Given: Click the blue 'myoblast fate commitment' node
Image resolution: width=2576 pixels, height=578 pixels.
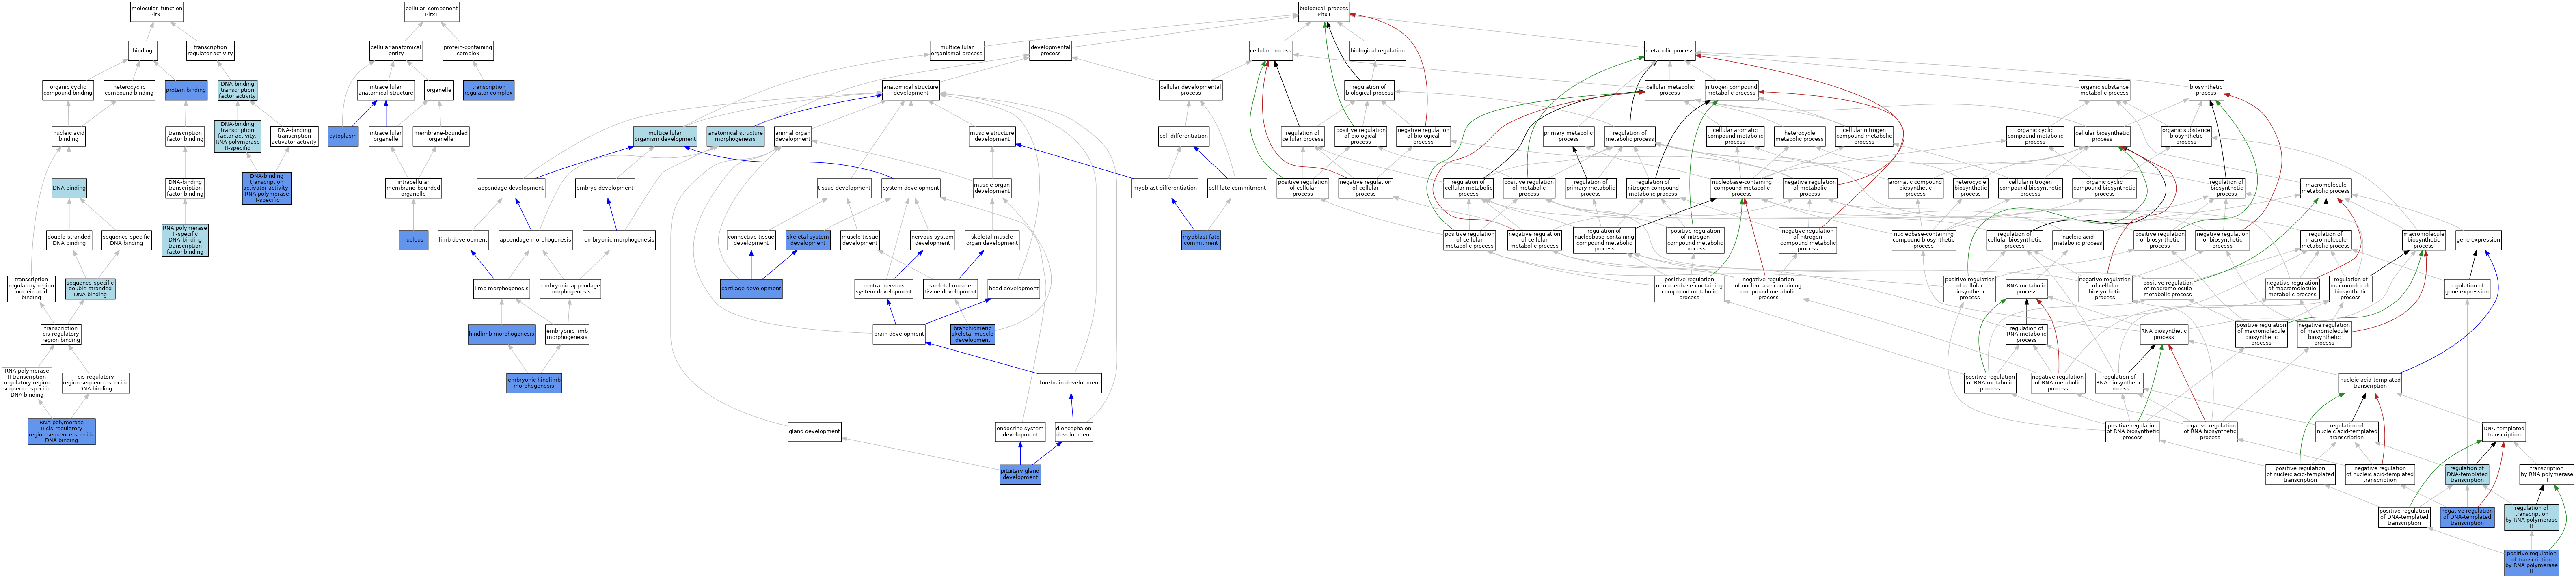Looking at the screenshot, I should coord(1200,240).
